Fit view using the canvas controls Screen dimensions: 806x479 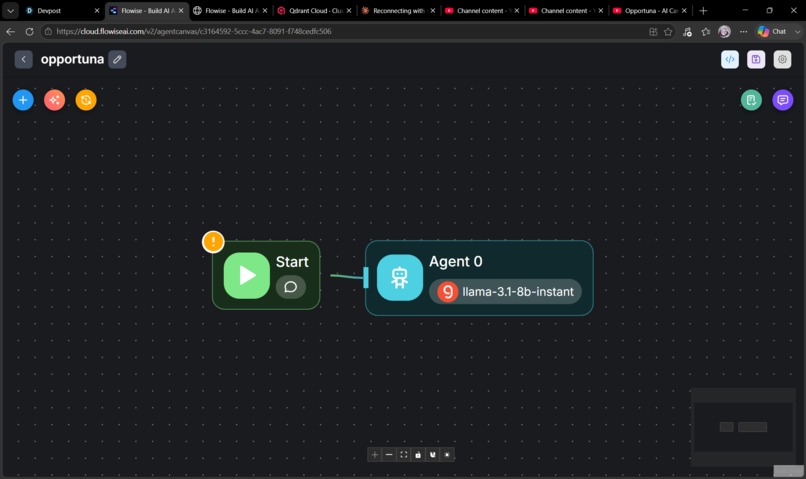[404, 455]
